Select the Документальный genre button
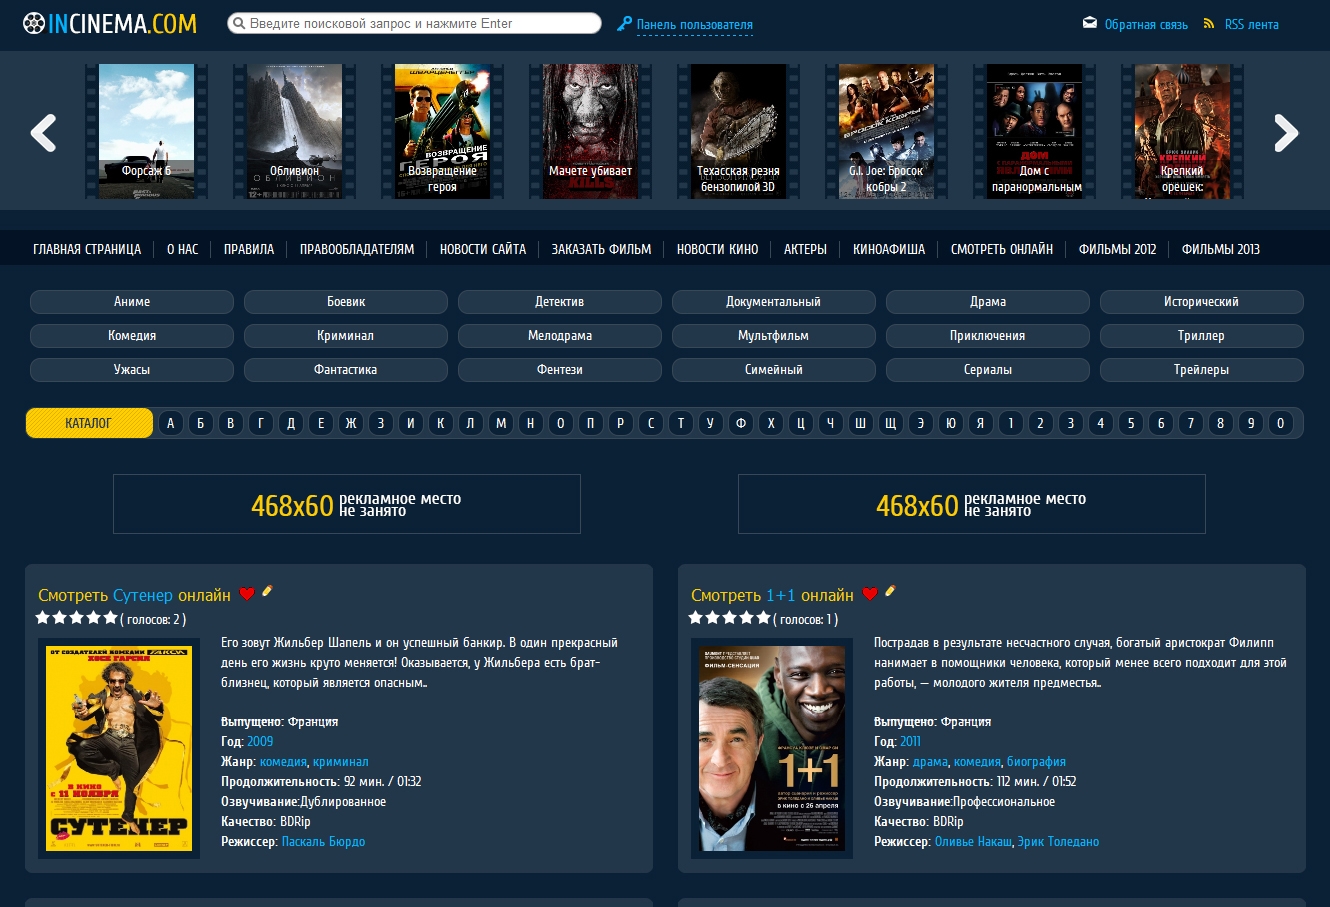The width and height of the screenshot is (1330, 907). 774,302
